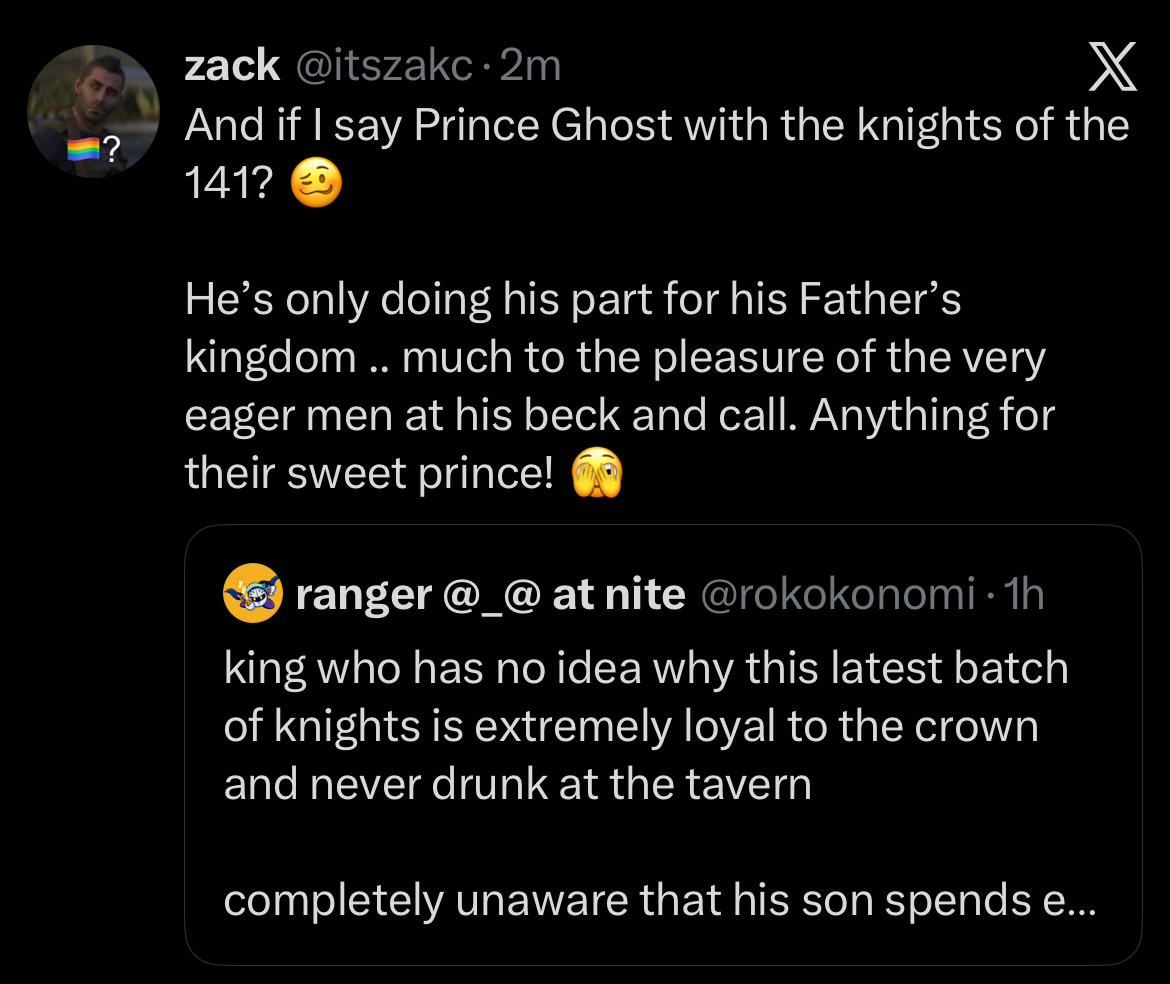Open the tweet's 2m timestamp

[x=530, y=66]
